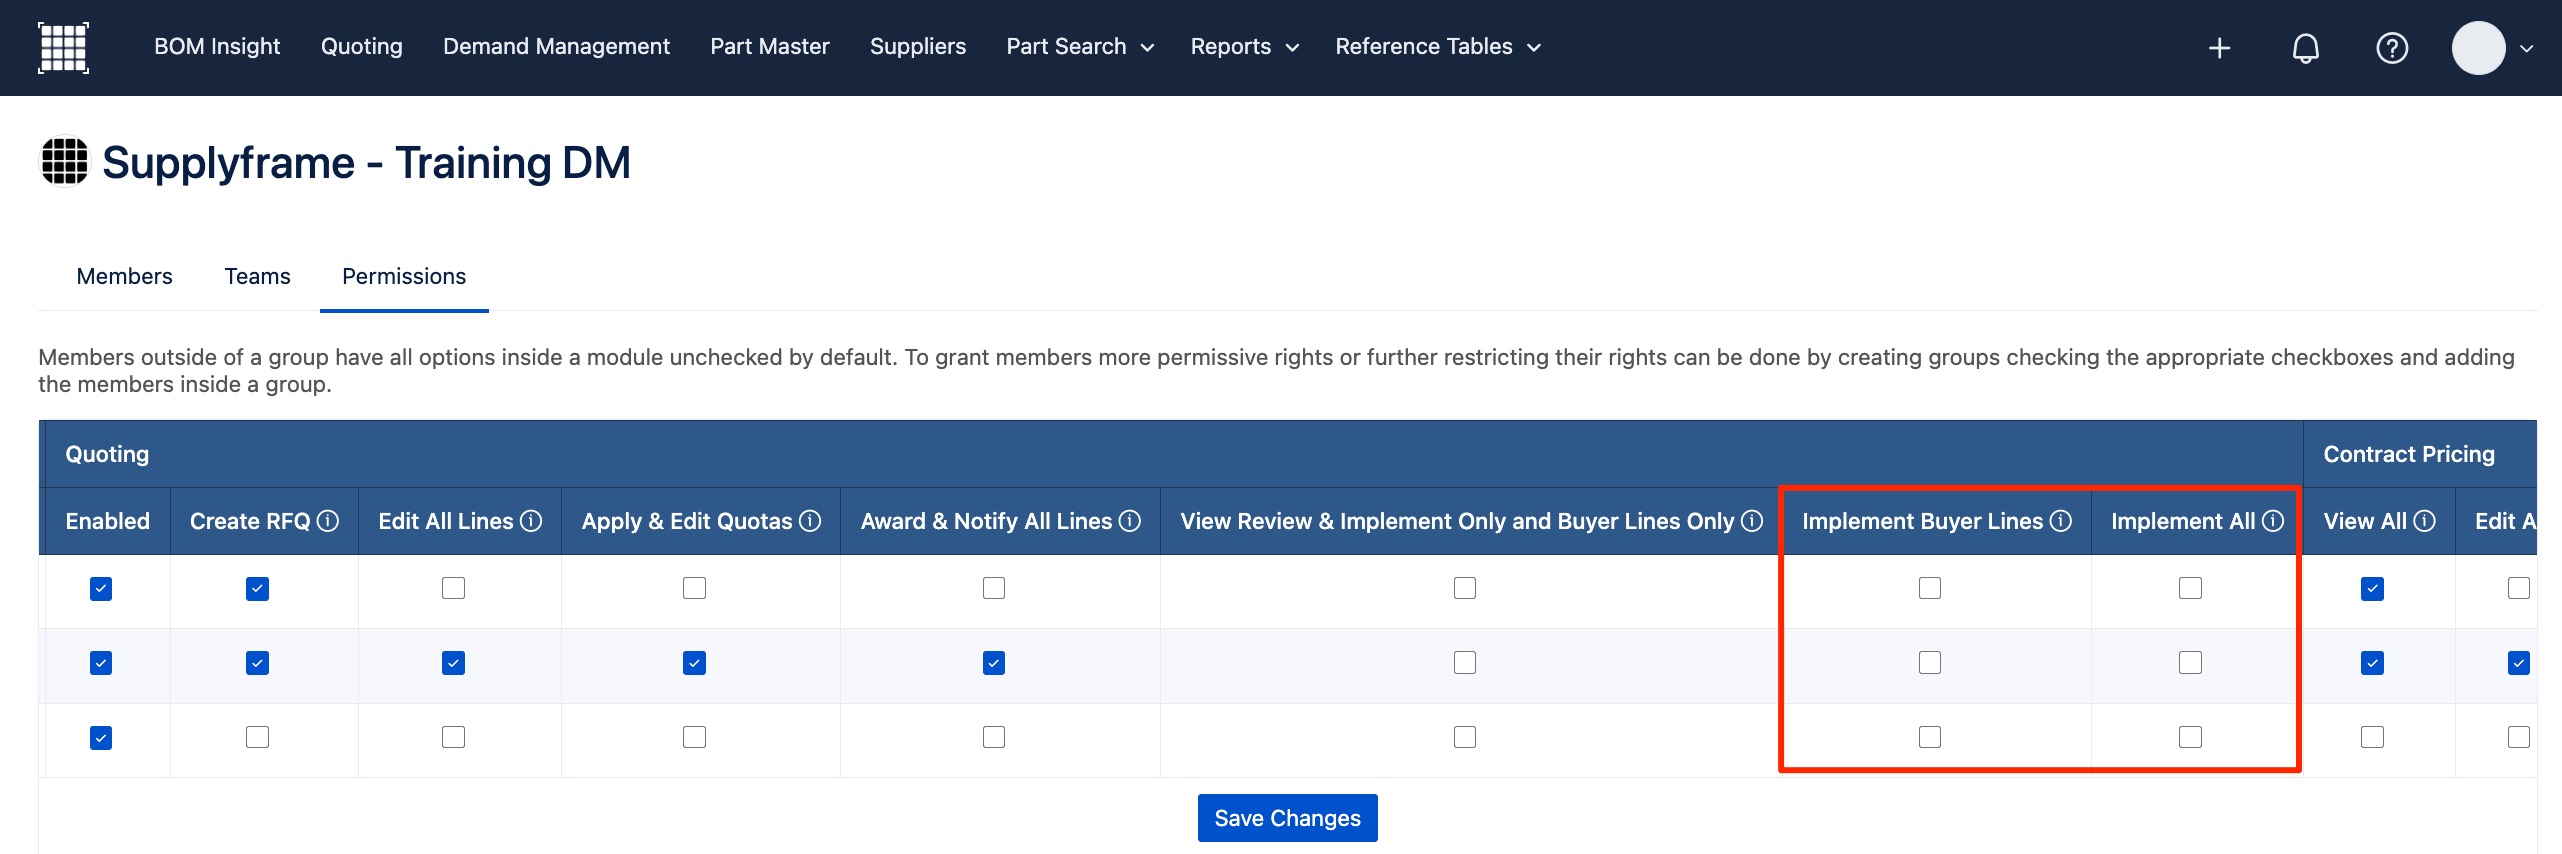Check View Review & Implement Only third row
2562x854 pixels.
pos(1464,737)
